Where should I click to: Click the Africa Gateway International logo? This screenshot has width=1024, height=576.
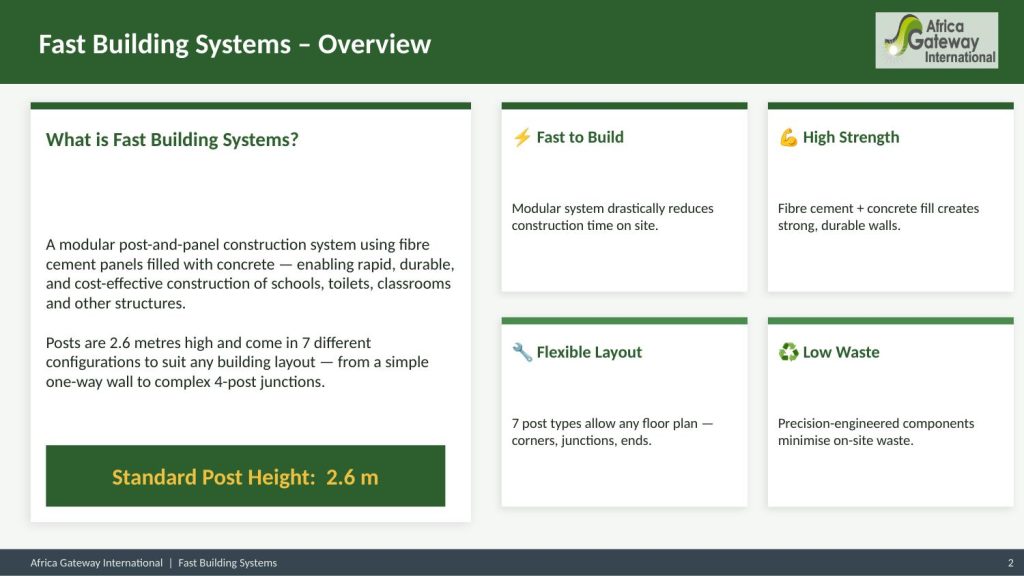936,40
